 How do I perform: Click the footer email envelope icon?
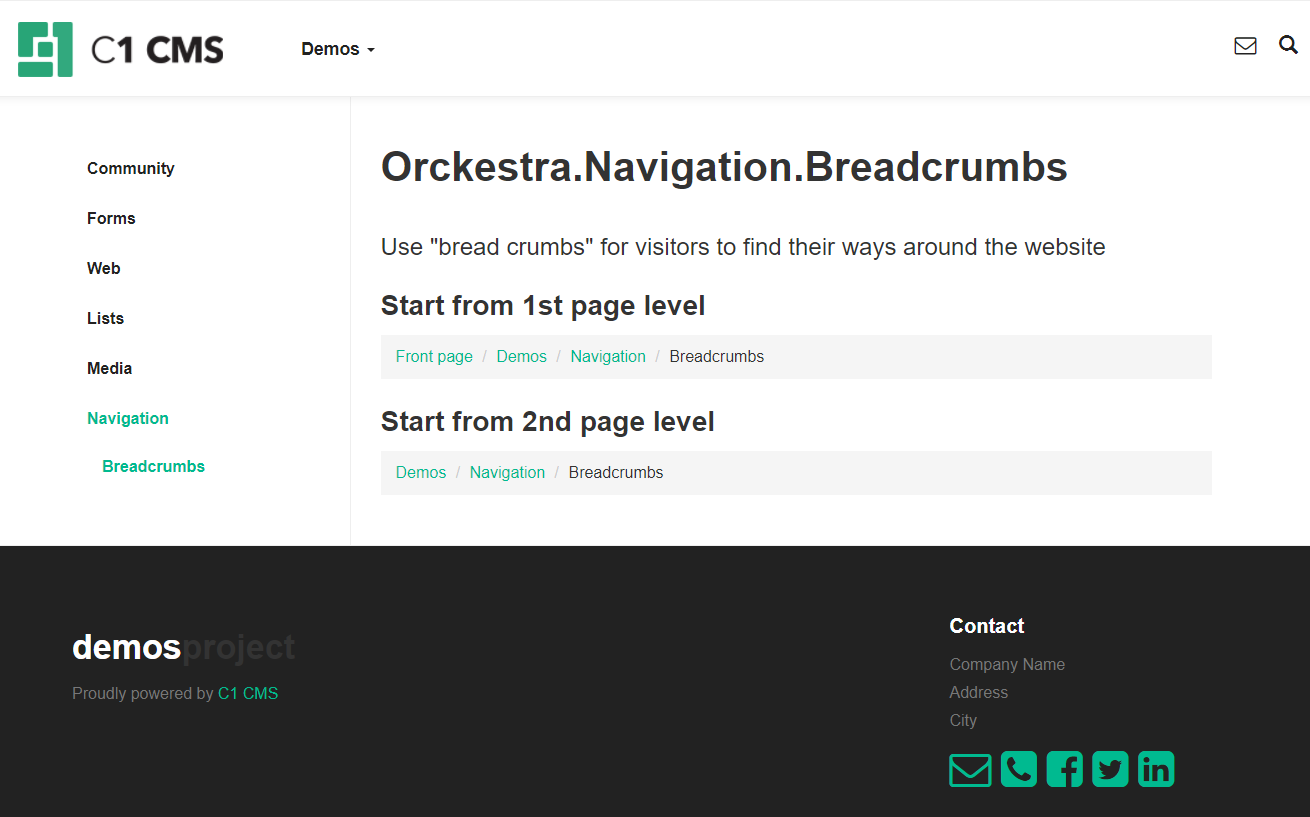969,770
